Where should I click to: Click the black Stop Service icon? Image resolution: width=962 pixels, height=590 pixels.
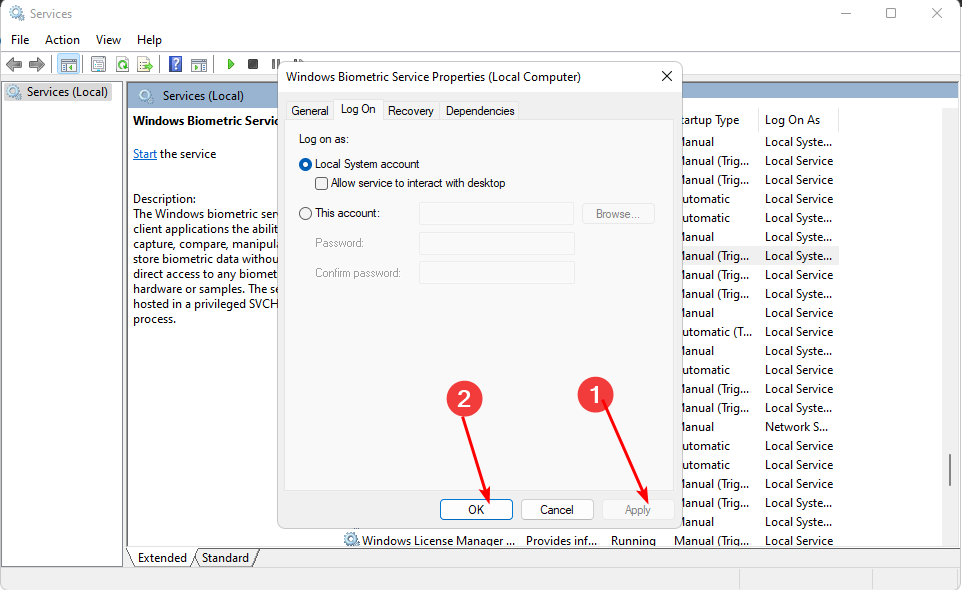pyautogui.click(x=253, y=64)
